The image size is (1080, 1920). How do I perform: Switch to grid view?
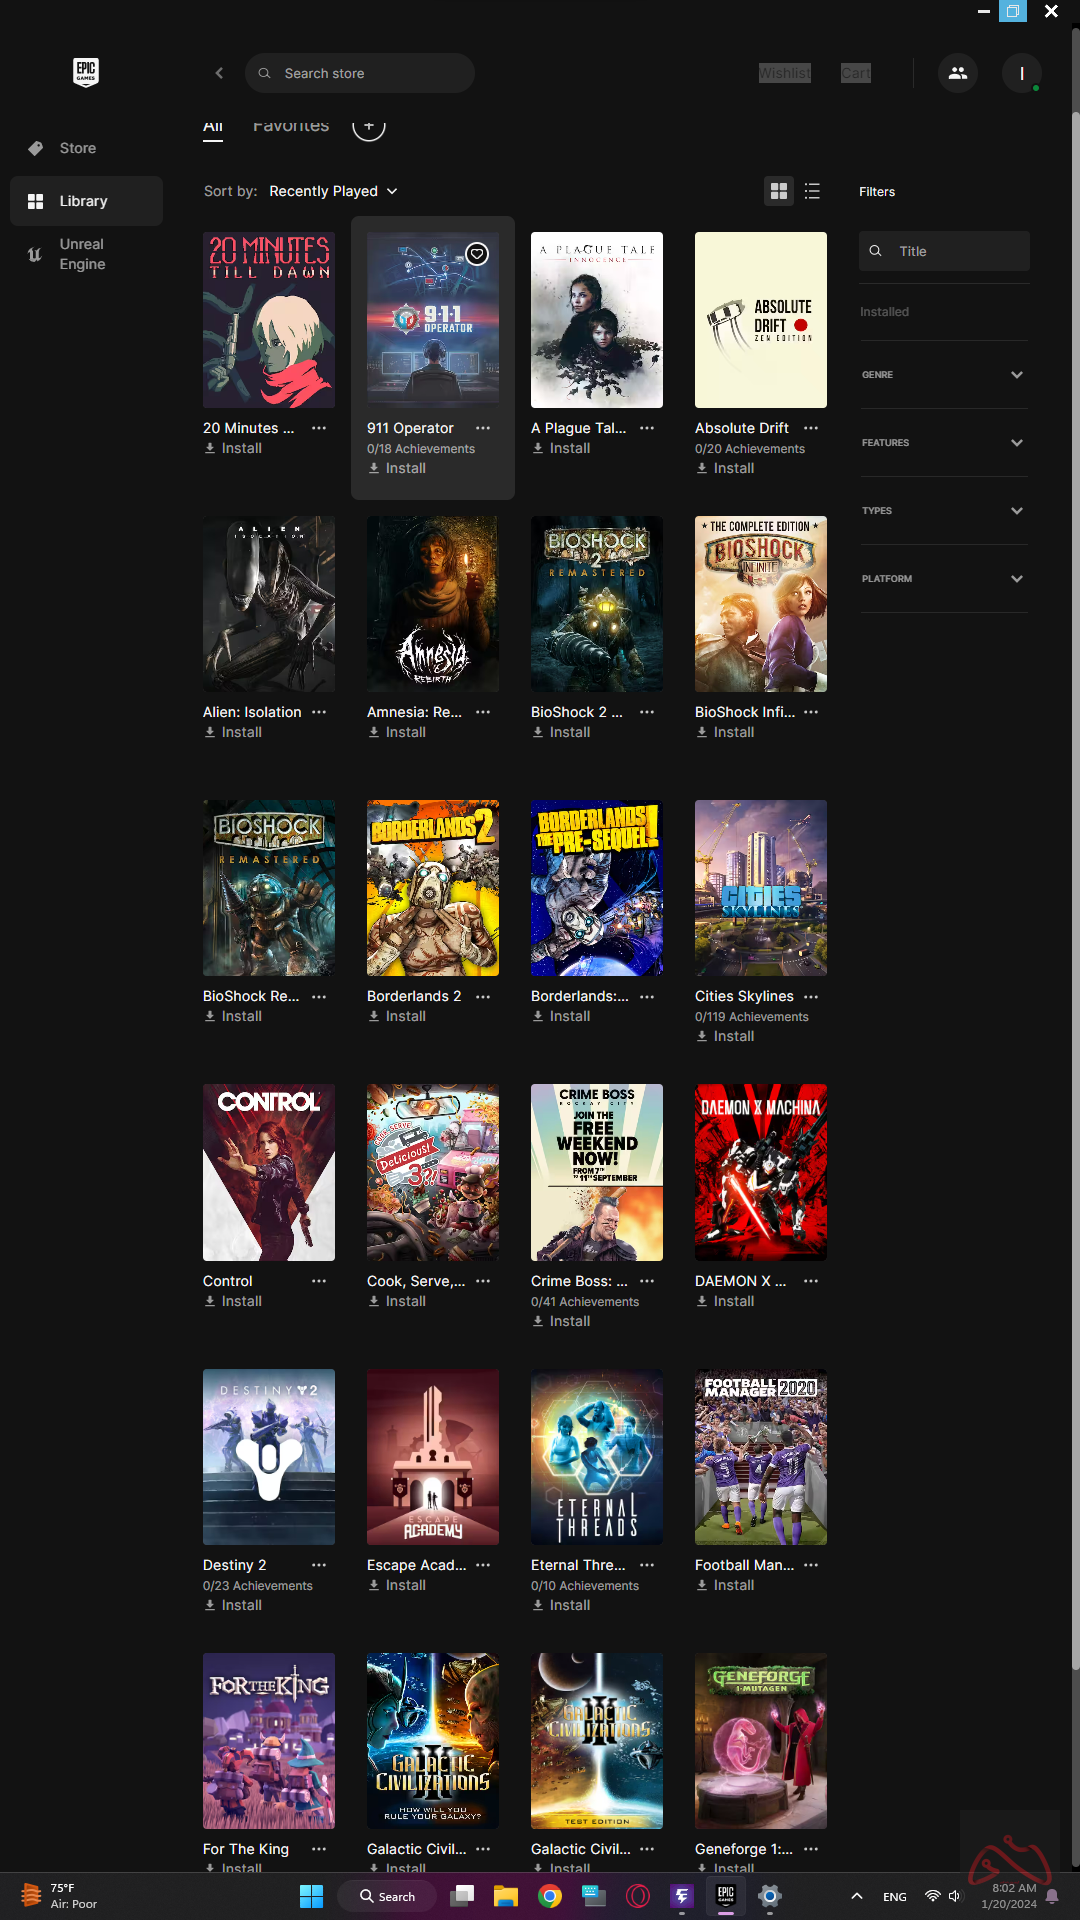(778, 191)
